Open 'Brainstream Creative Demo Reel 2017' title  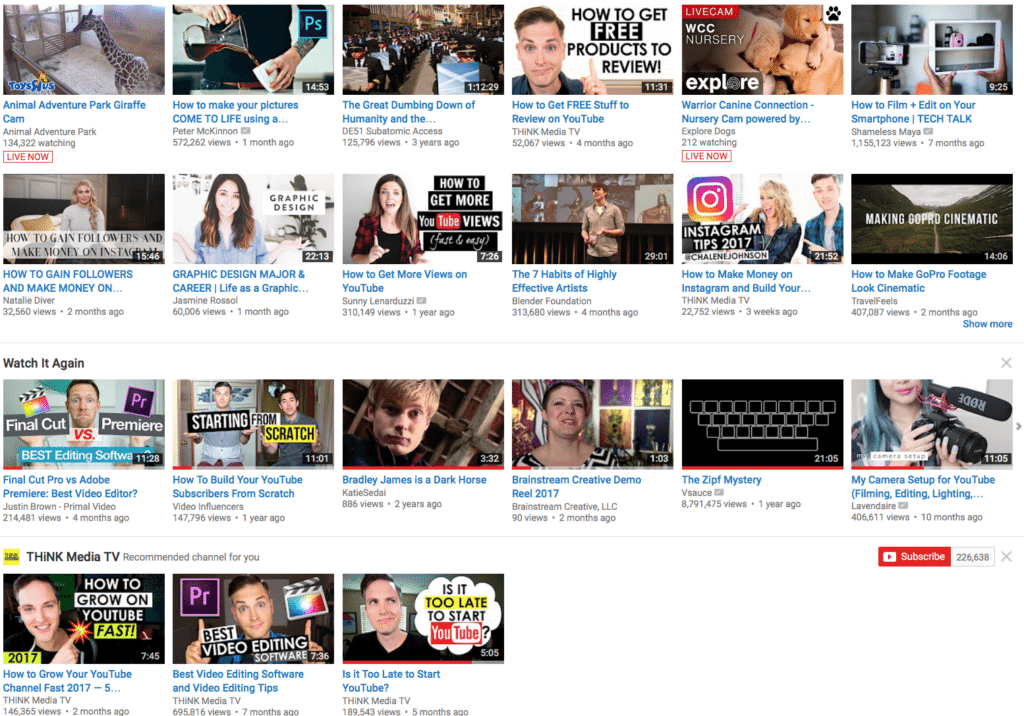click(577, 487)
